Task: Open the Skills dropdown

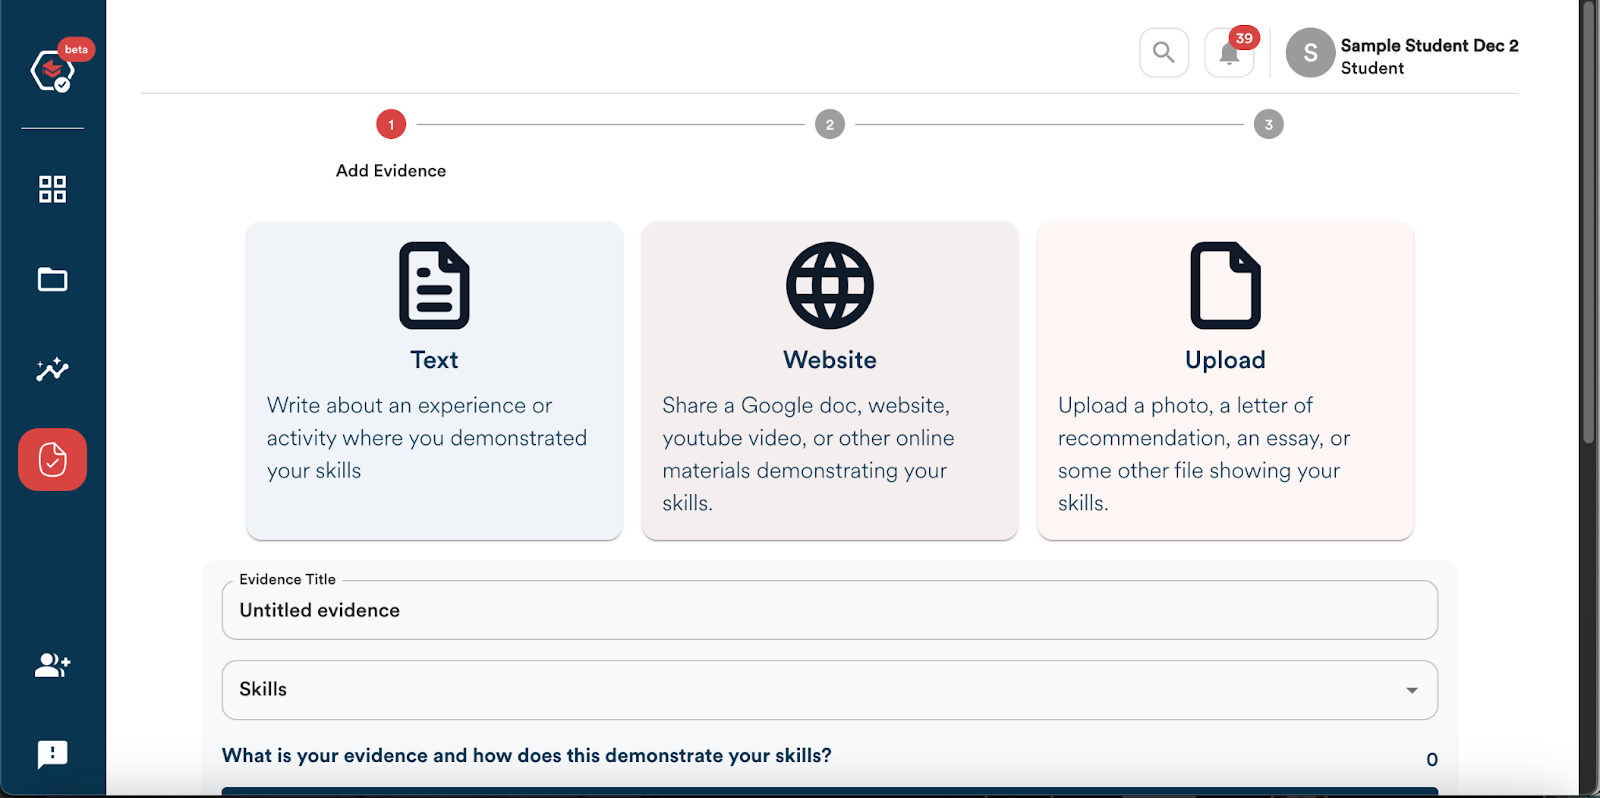Action: [x=830, y=690]
